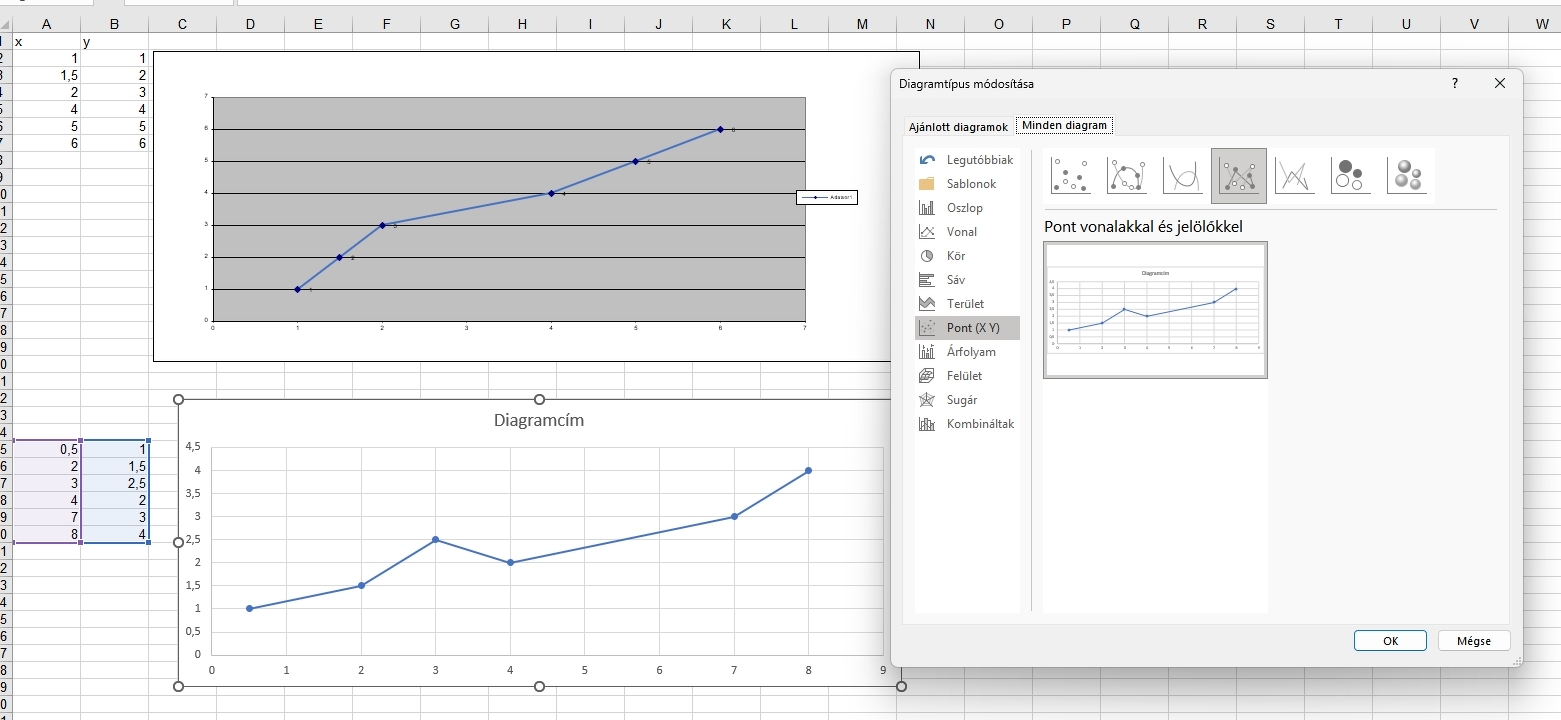
Task: Click the Adatsor1 legend in the upper chart
Action: coord(827,198)
